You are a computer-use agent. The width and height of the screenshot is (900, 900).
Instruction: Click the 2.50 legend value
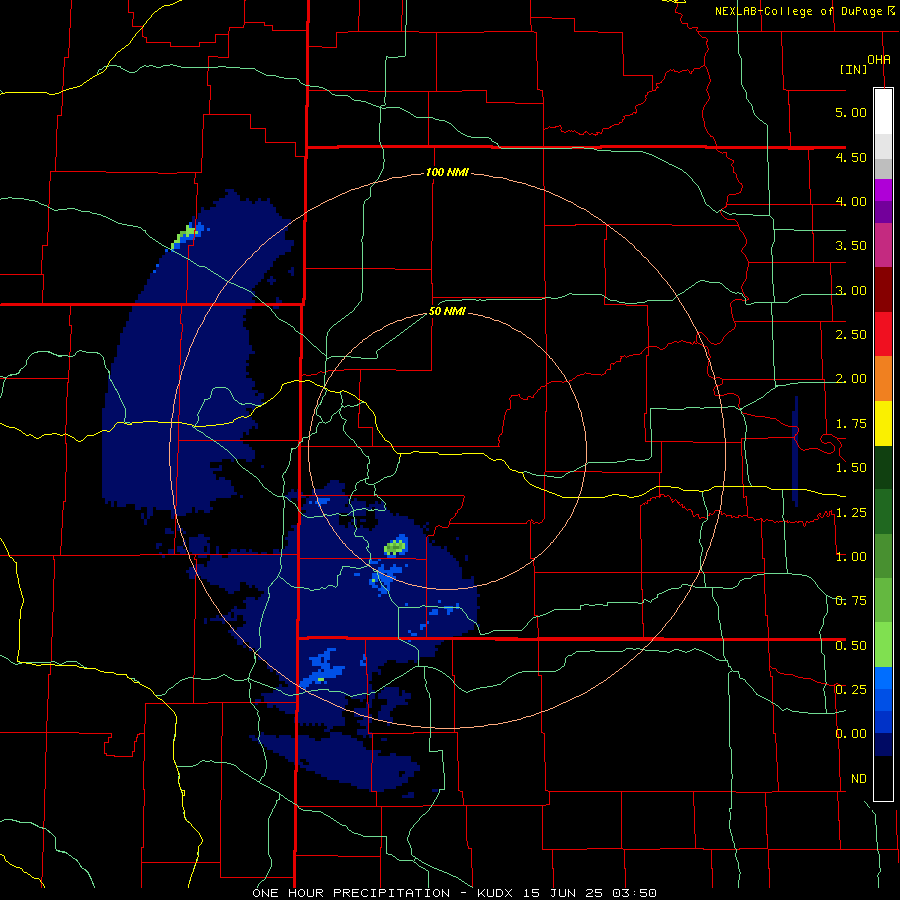tap(851, 335)
